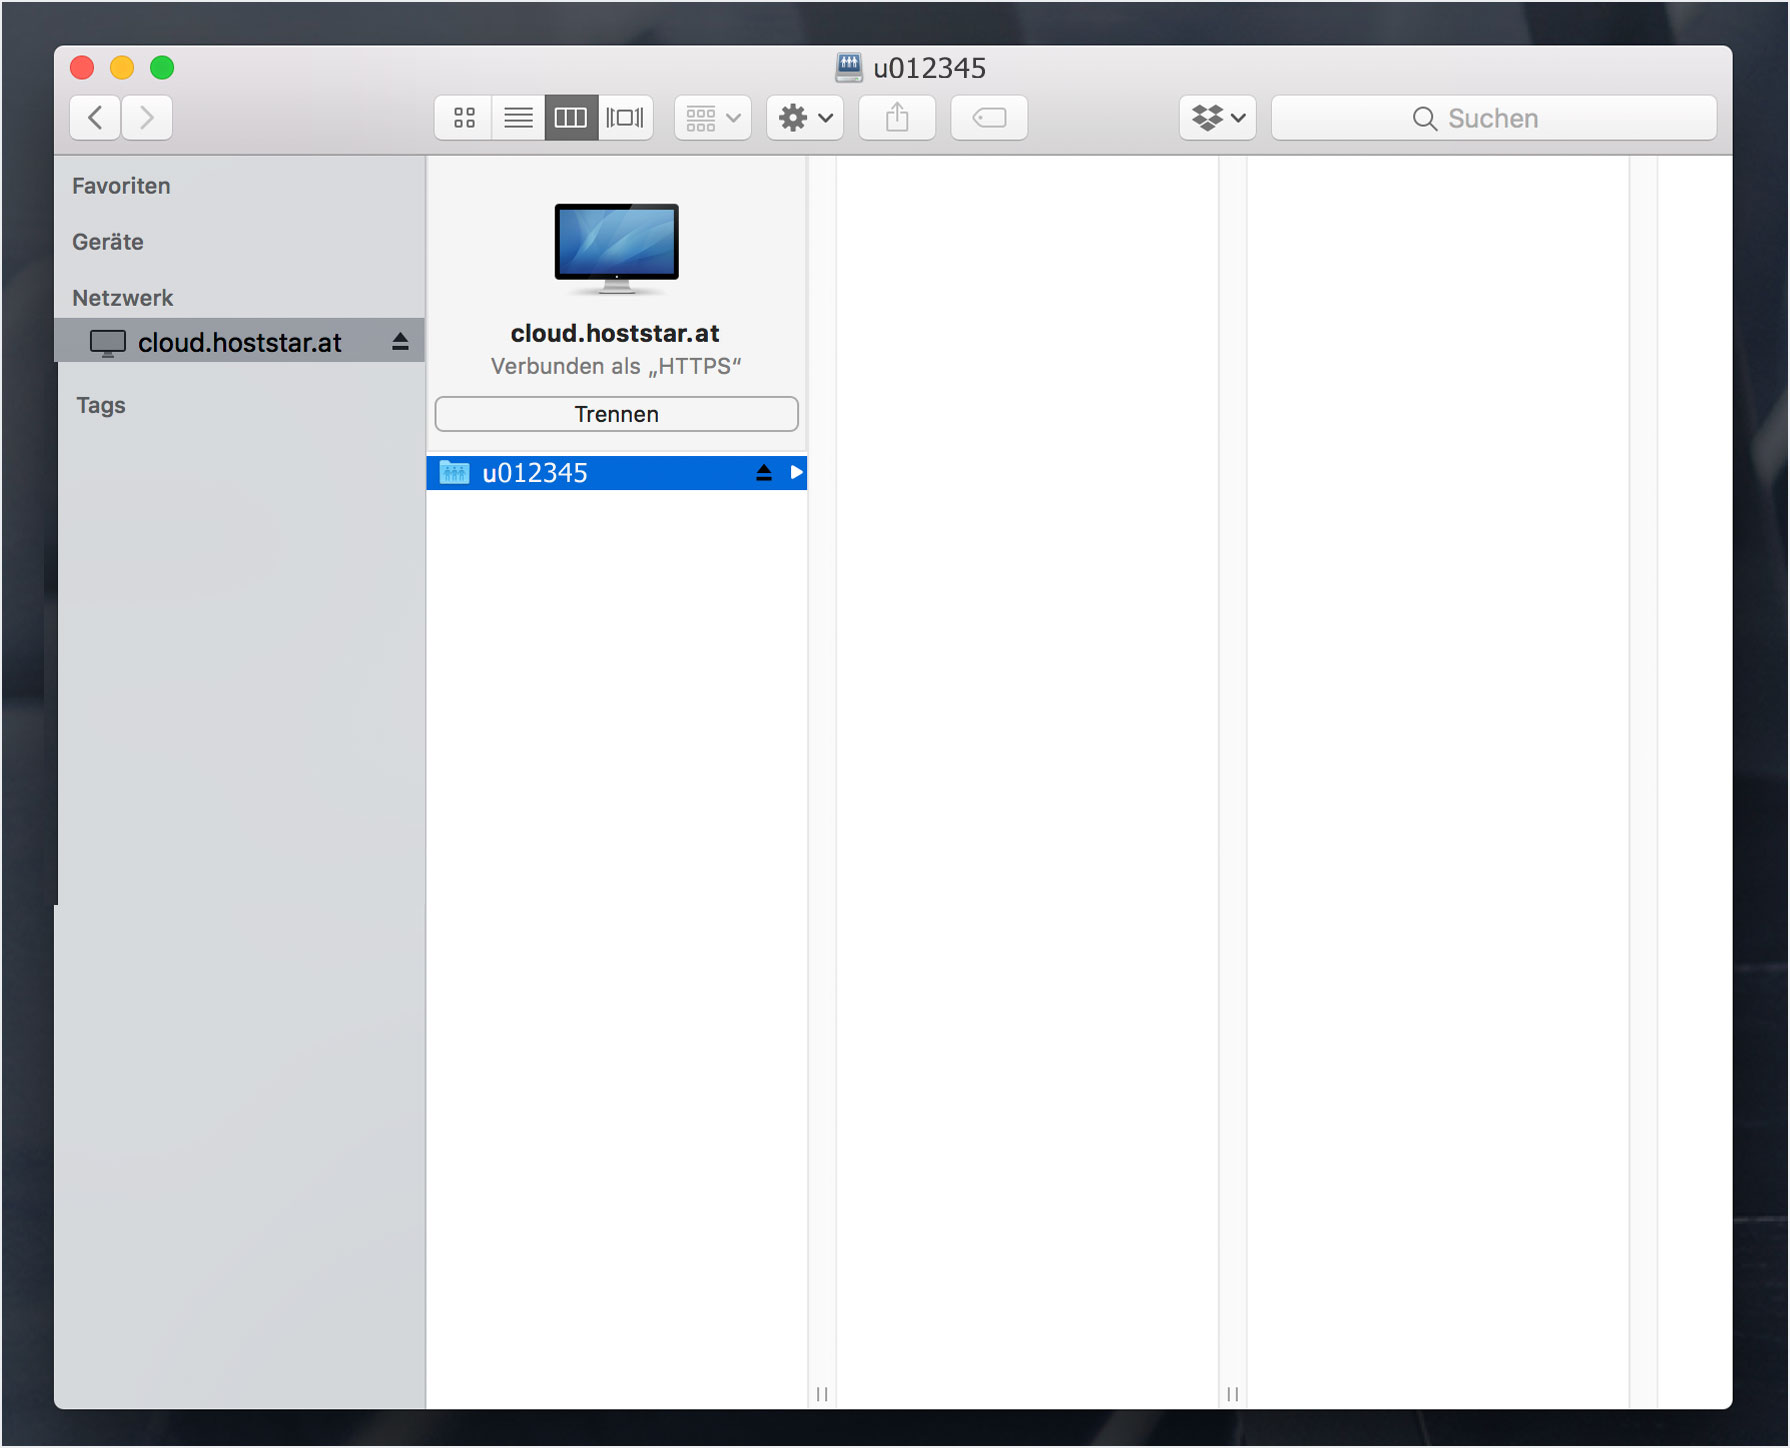Screen dimensions: 1790x1448
Task: Click the Share toolbar button
Action: click(x=897, y=118)
